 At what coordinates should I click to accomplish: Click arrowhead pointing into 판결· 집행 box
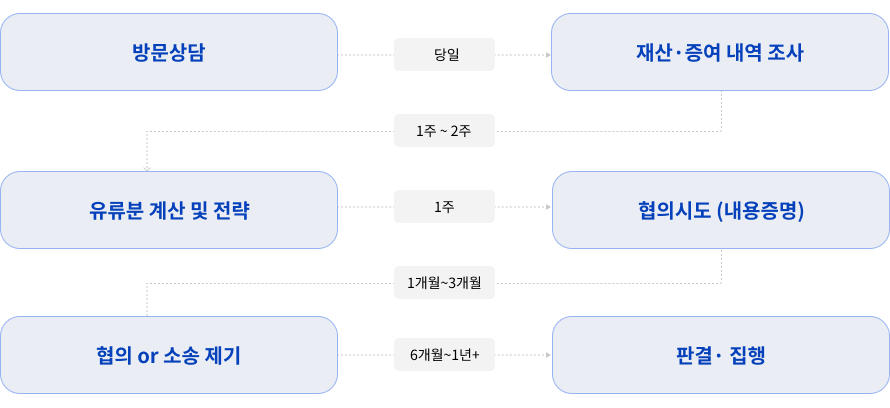[547, 354]
